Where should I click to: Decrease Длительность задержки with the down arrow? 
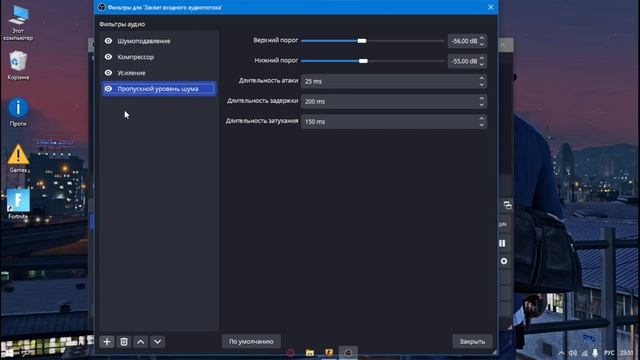tap(482, 104)
